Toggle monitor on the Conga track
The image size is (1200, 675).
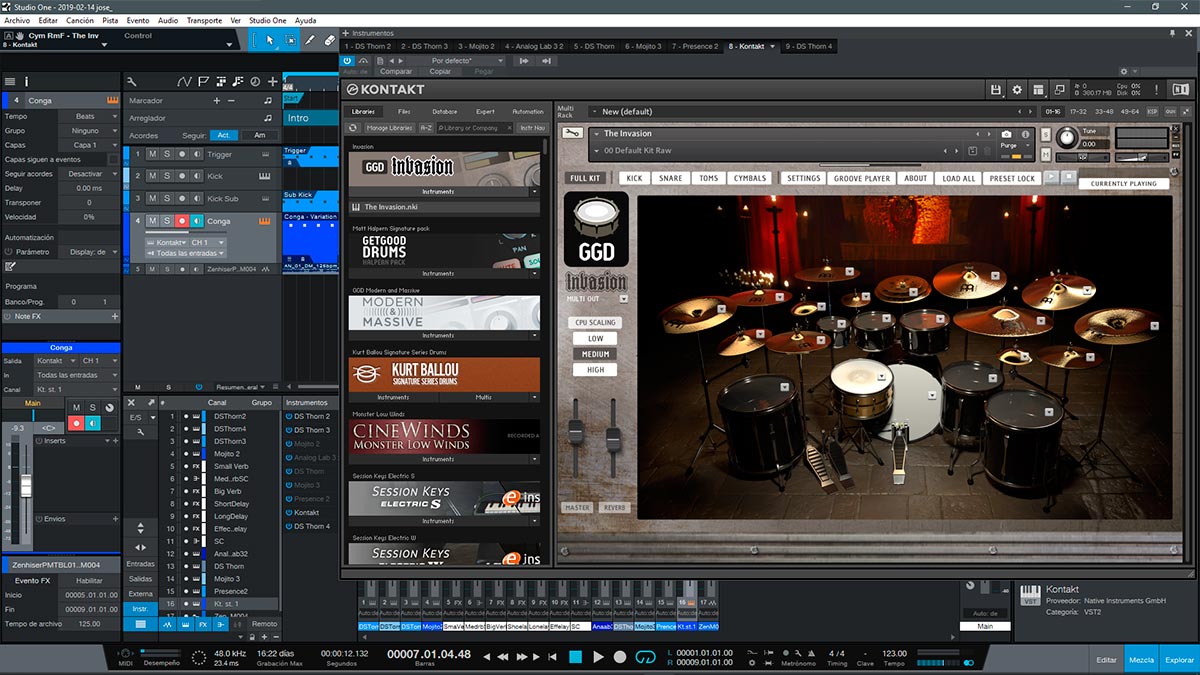197,221
